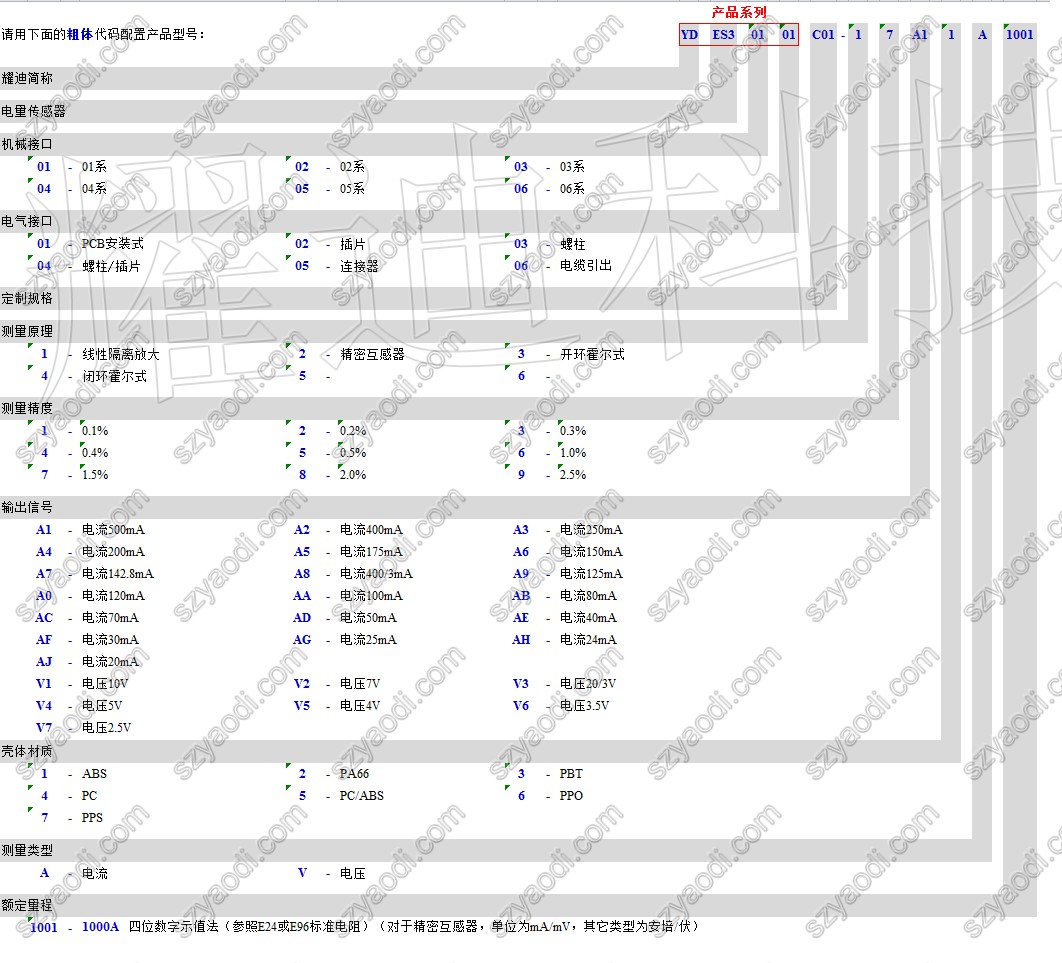The height and width of the screenshot is (963, 1062).
Task: Choose 精密互感器 measurement principle
Action: tap(372, 355)
